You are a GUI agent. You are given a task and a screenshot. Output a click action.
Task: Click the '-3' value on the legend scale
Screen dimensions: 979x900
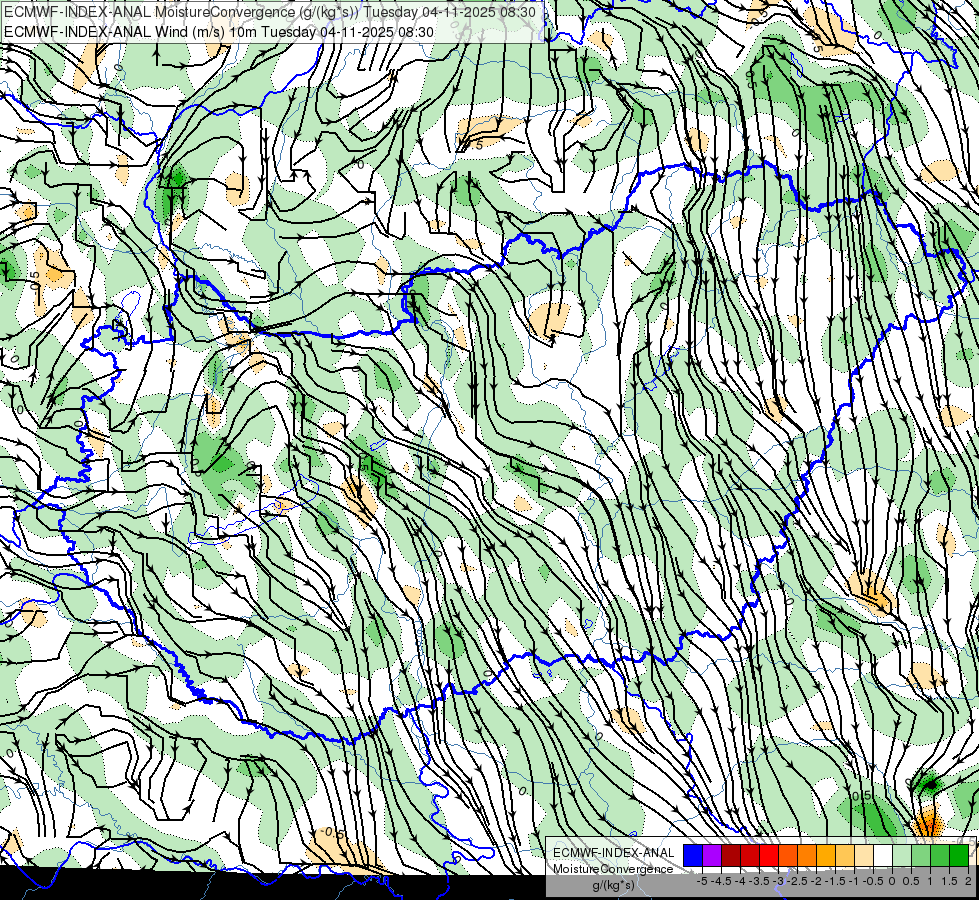pyautogui.click(x=779, y=881)
